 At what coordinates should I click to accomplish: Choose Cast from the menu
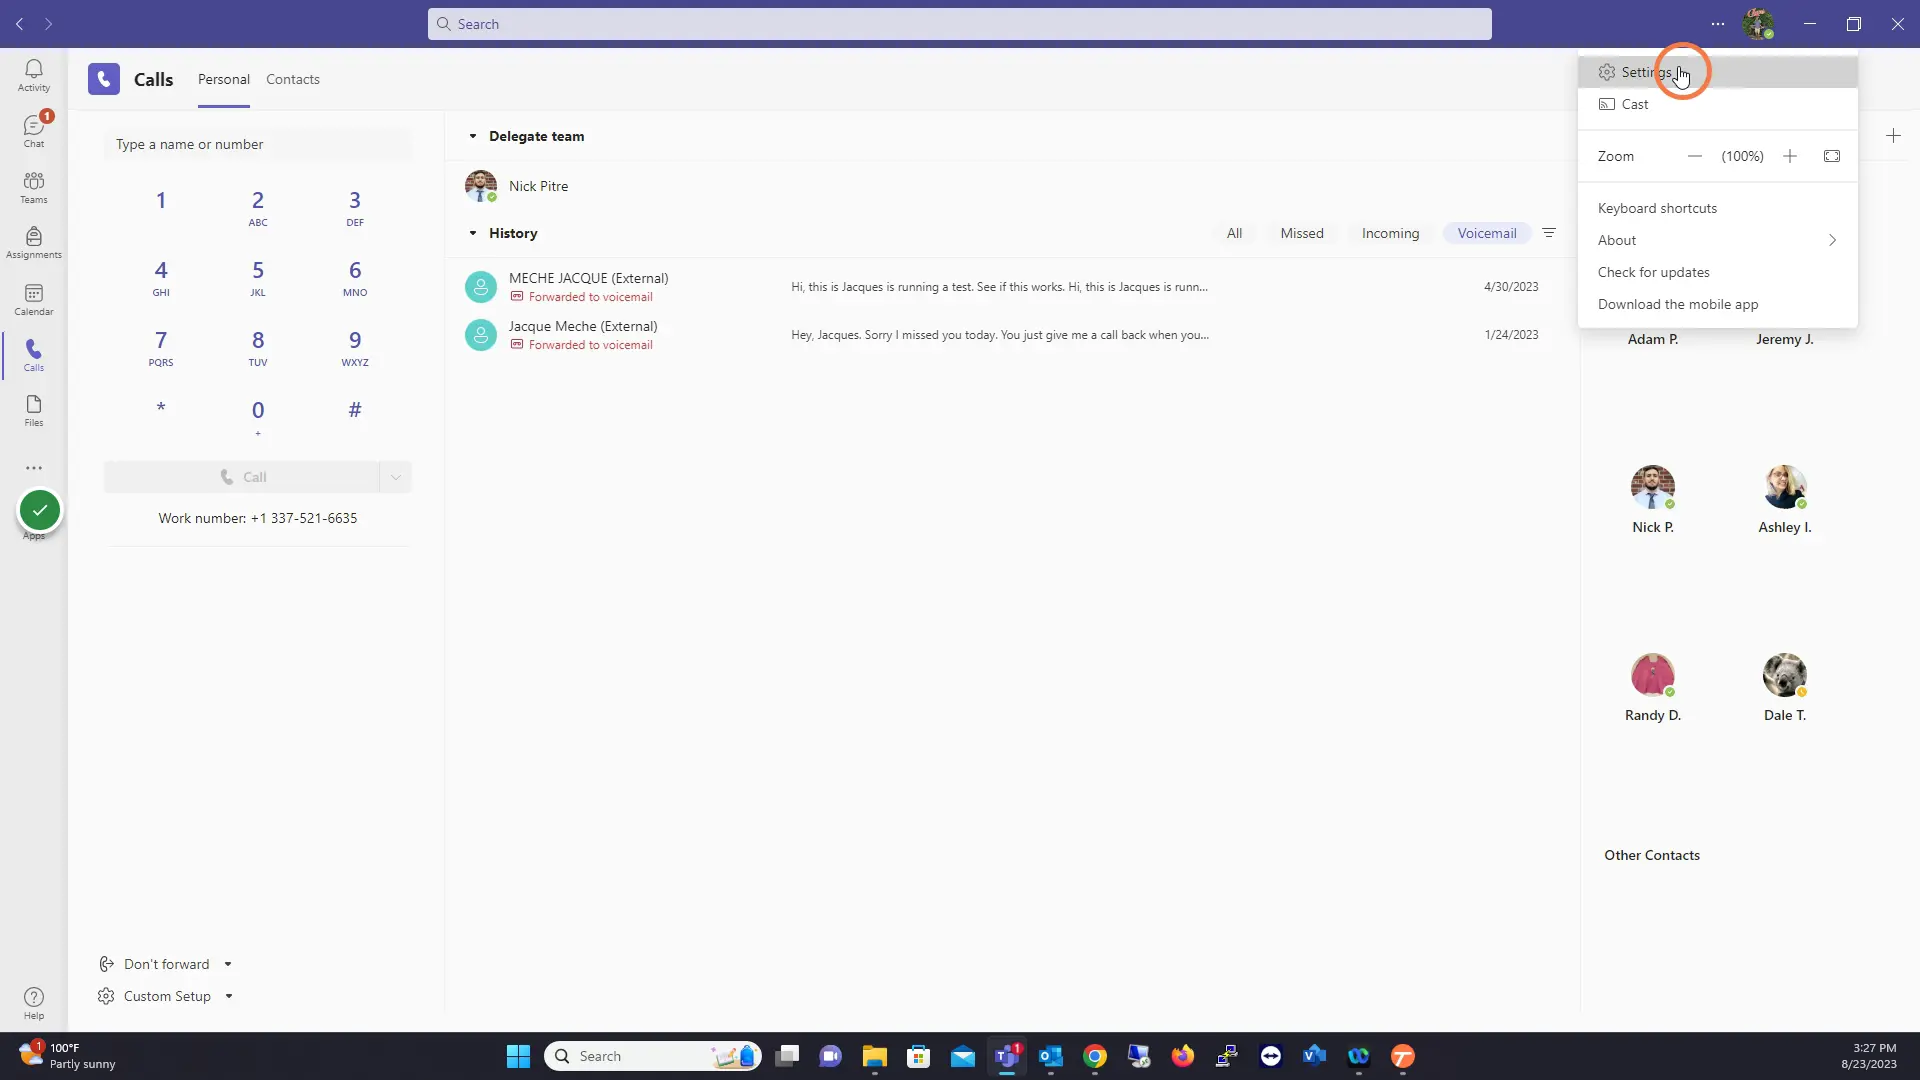coord(1718,104)
